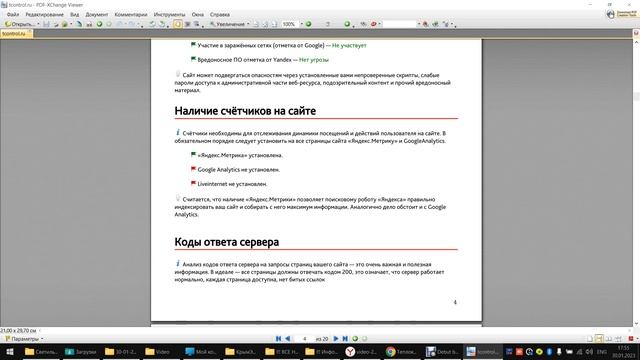Viewport: 640px width, 360px height.
Task: Click the text '«Яндекс.Метрика» установлена.'
Action: point(240,155)
